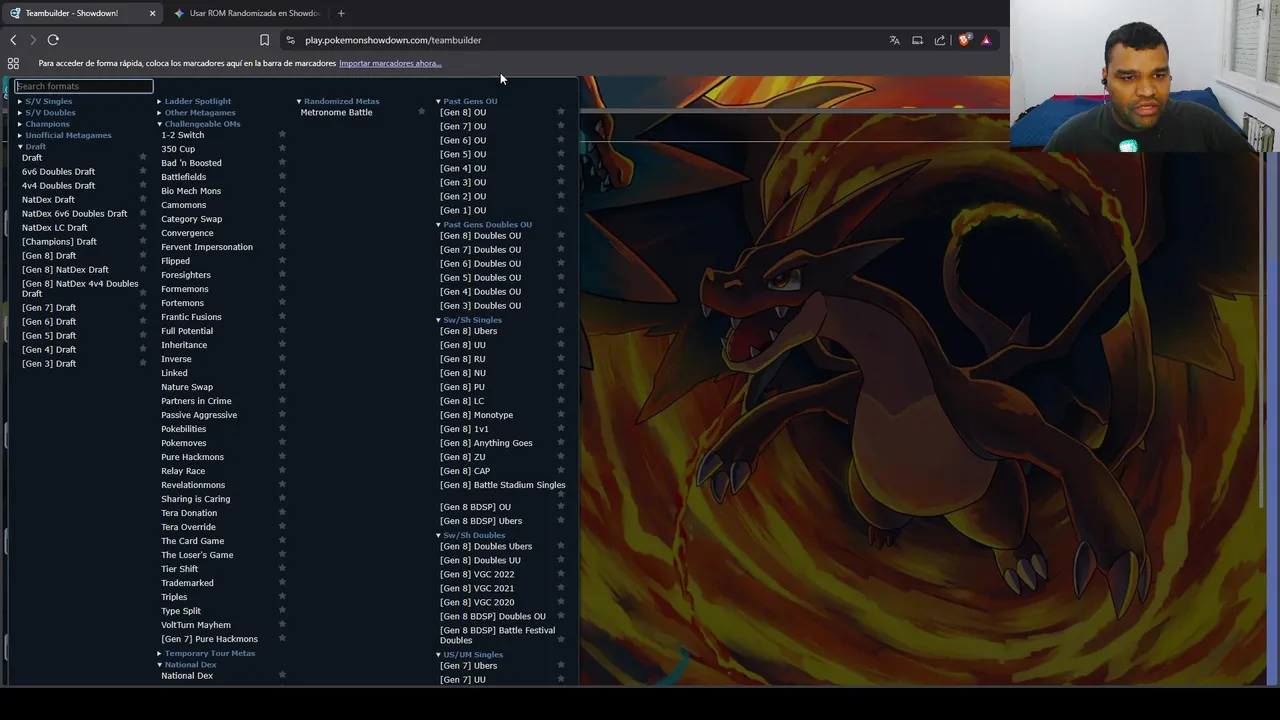Viewport: 1280px width, 720px height.
Task: Toggle favorite star for Bad 'n Boosted
Action: tap(282, 162)
